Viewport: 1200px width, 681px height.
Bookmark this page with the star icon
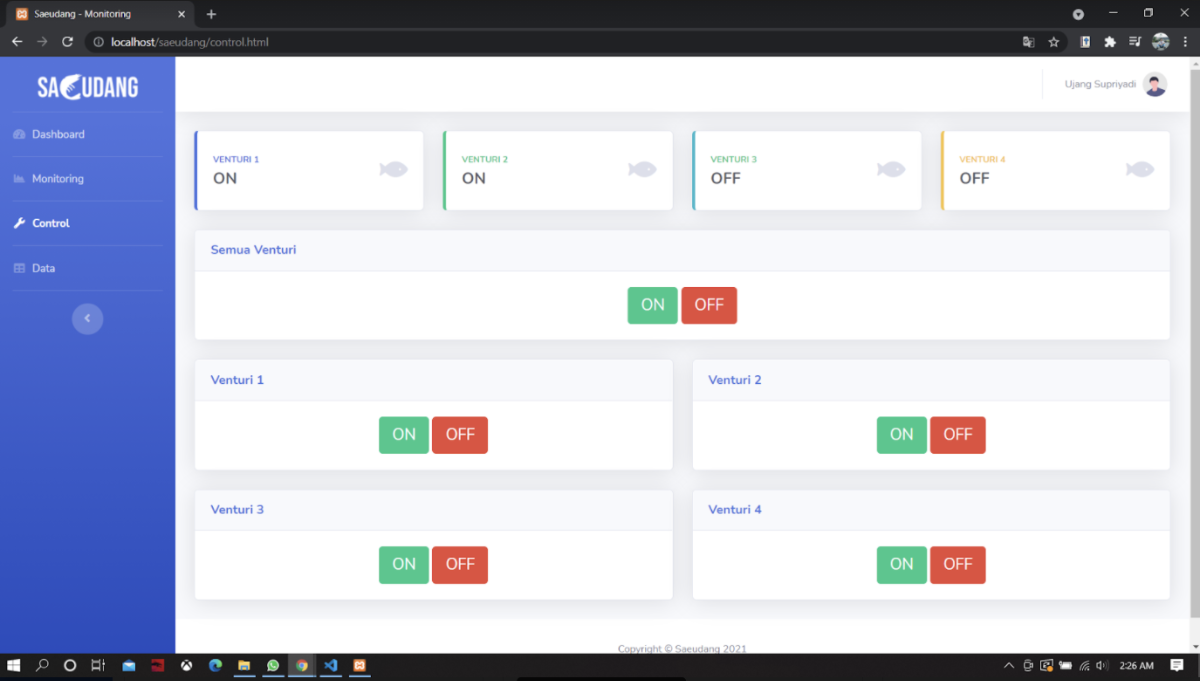[1053, 42]
